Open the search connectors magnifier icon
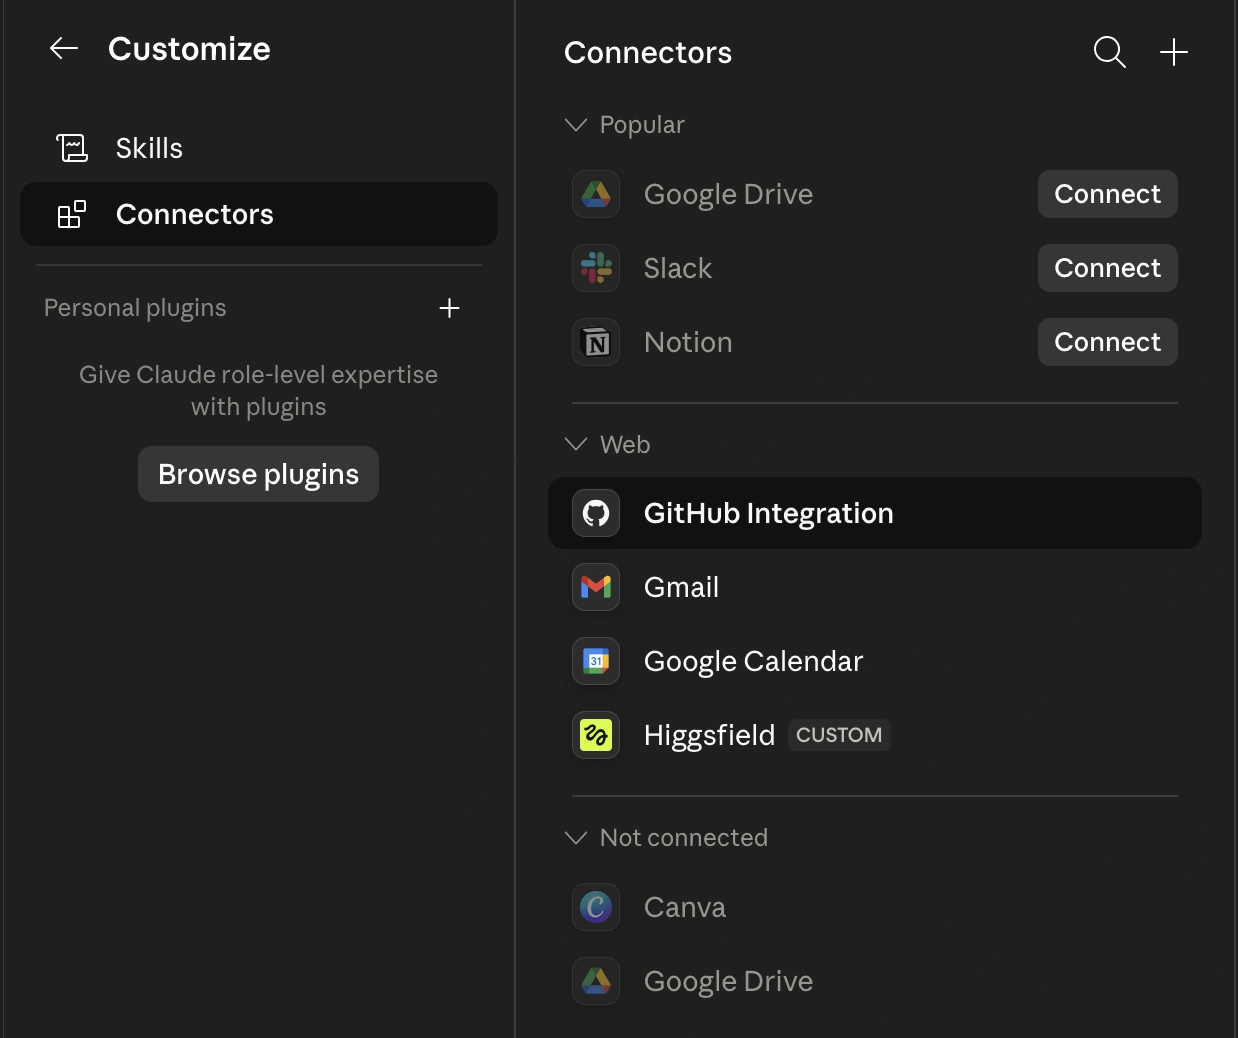 point(1109,52)
